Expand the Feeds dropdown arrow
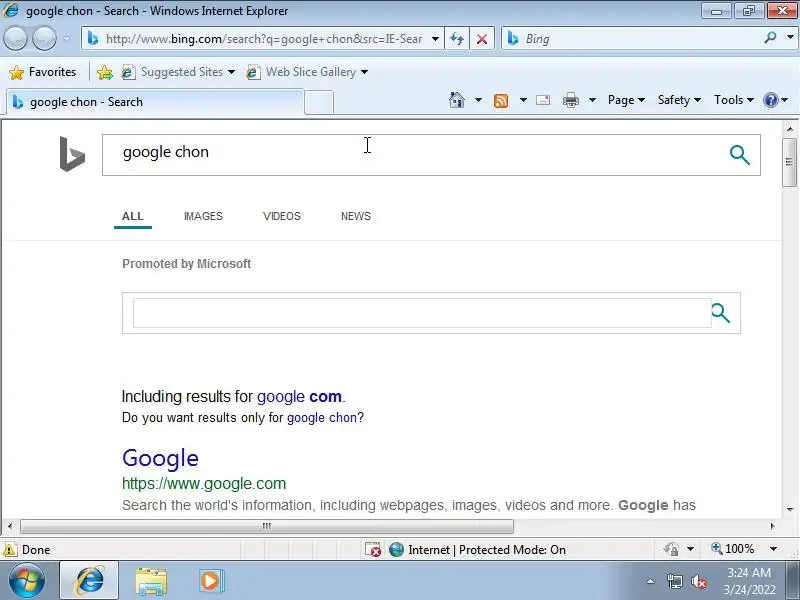 pos(523,100)
